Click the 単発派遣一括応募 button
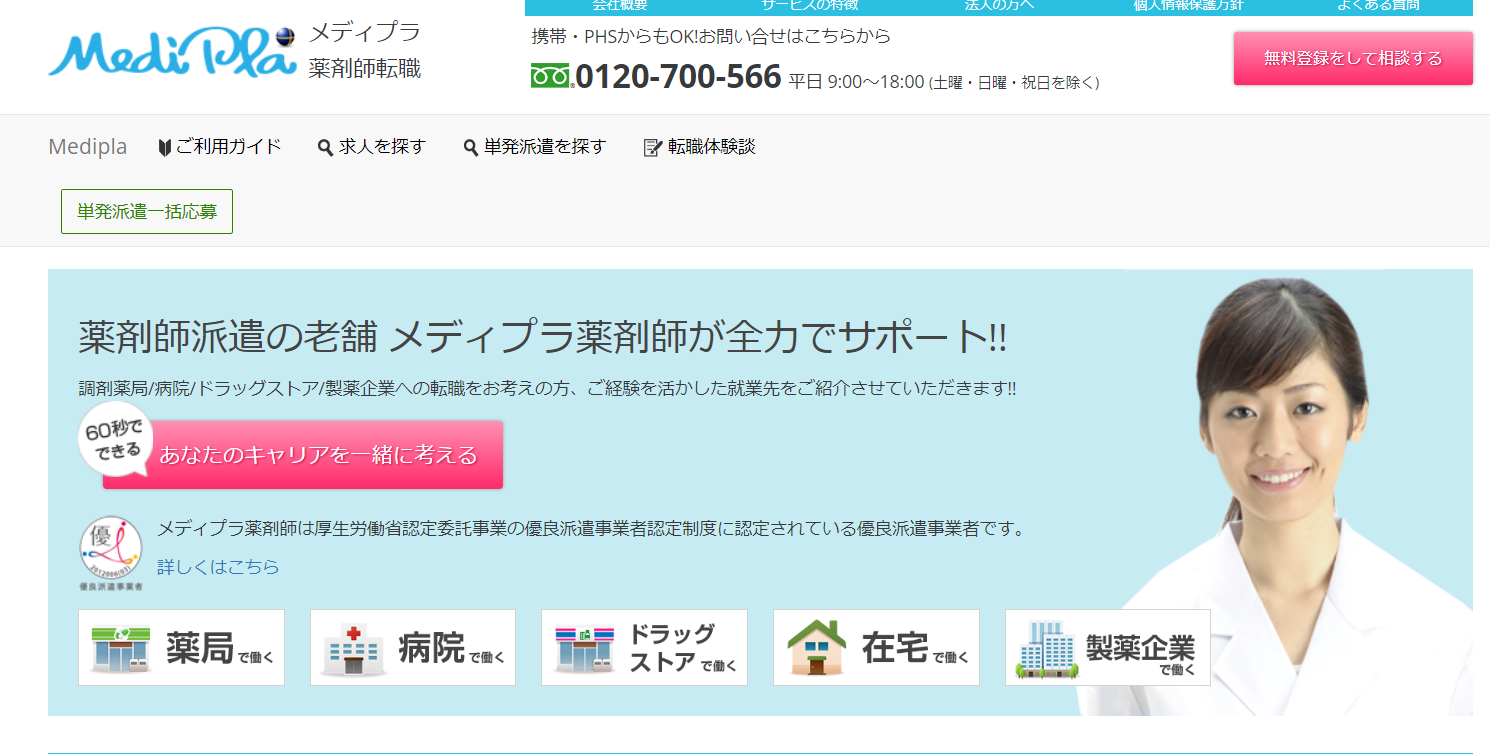This screenshot has height=754, width=1490. click(x=147, y=212)
